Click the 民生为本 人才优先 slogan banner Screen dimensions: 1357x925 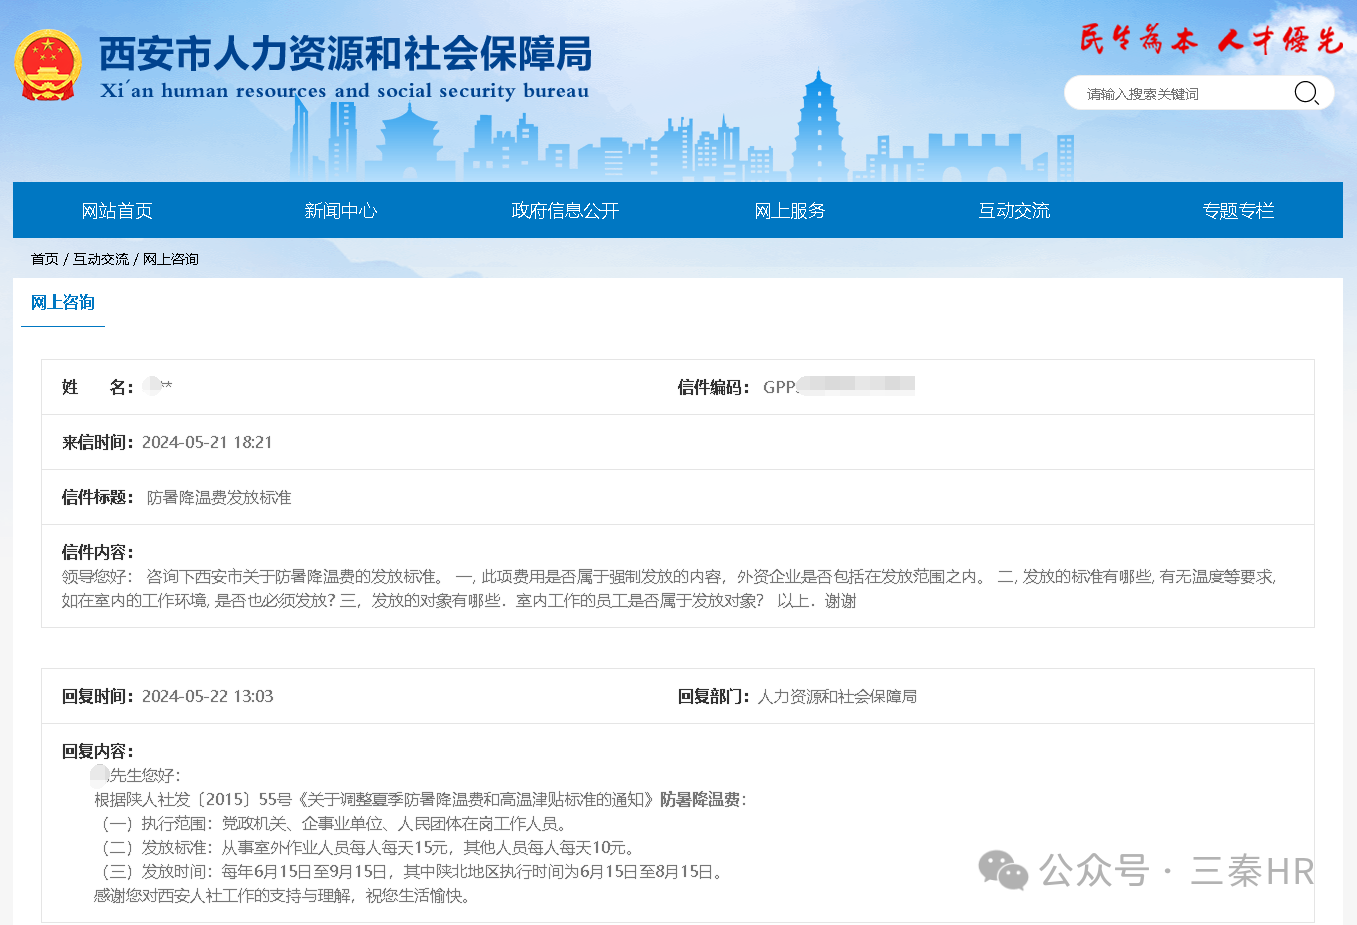pyautogui.click(x=1210, y=39)
